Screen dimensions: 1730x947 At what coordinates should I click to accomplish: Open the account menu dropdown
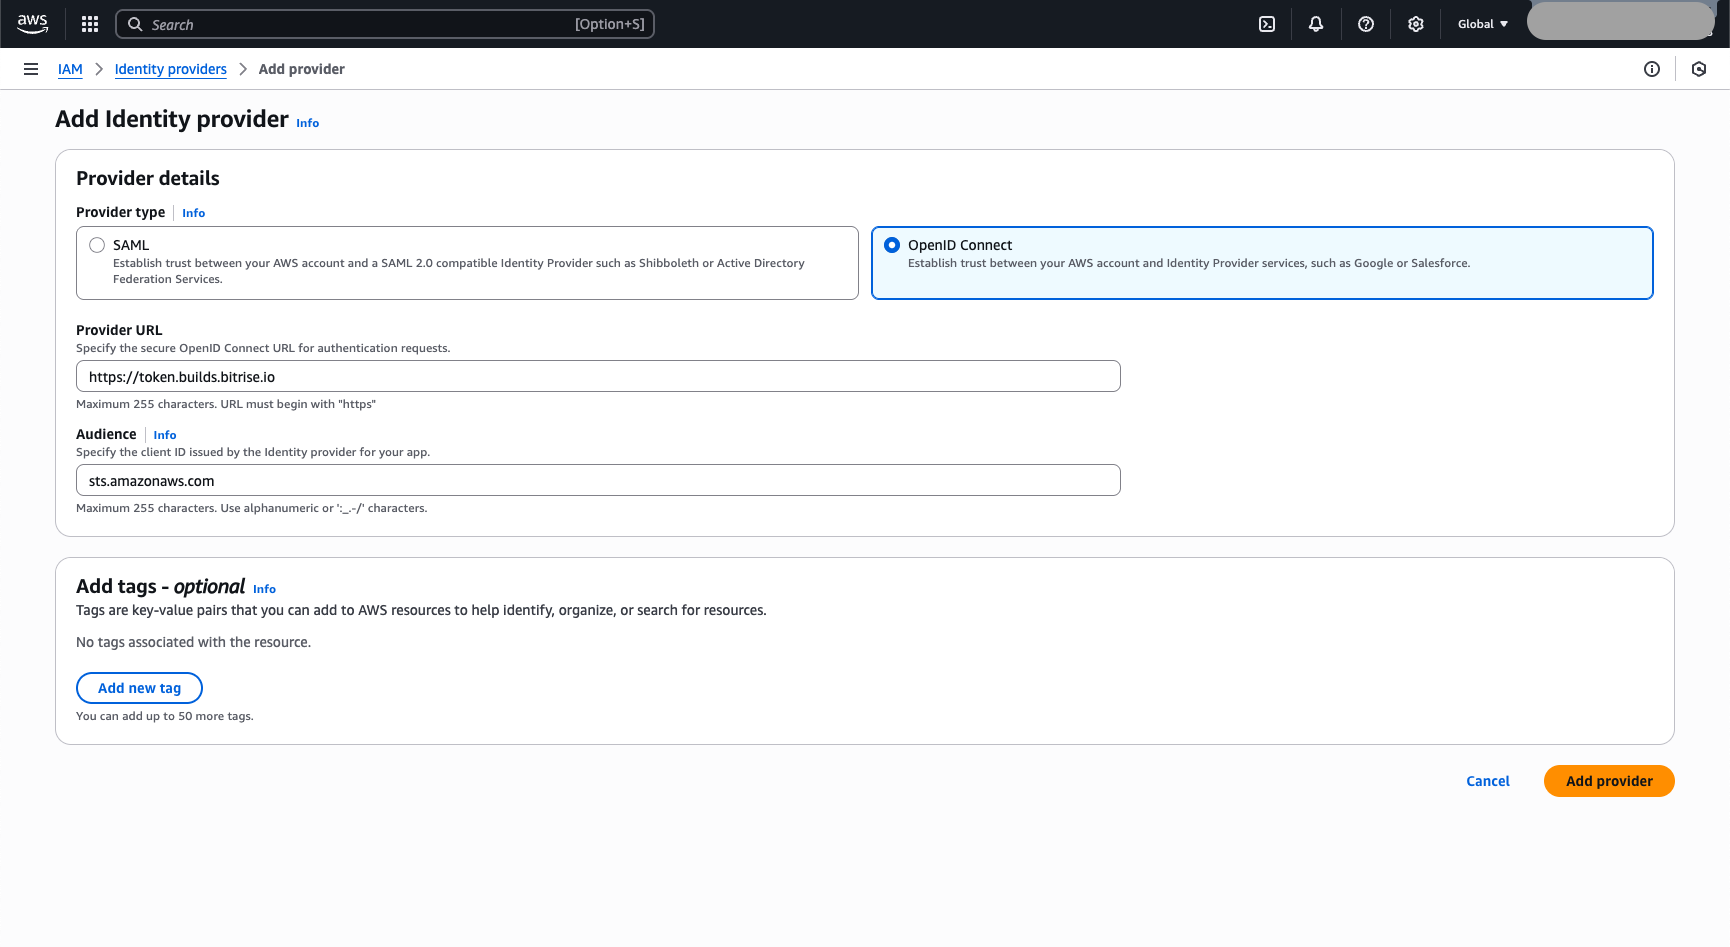point(1620,21)
